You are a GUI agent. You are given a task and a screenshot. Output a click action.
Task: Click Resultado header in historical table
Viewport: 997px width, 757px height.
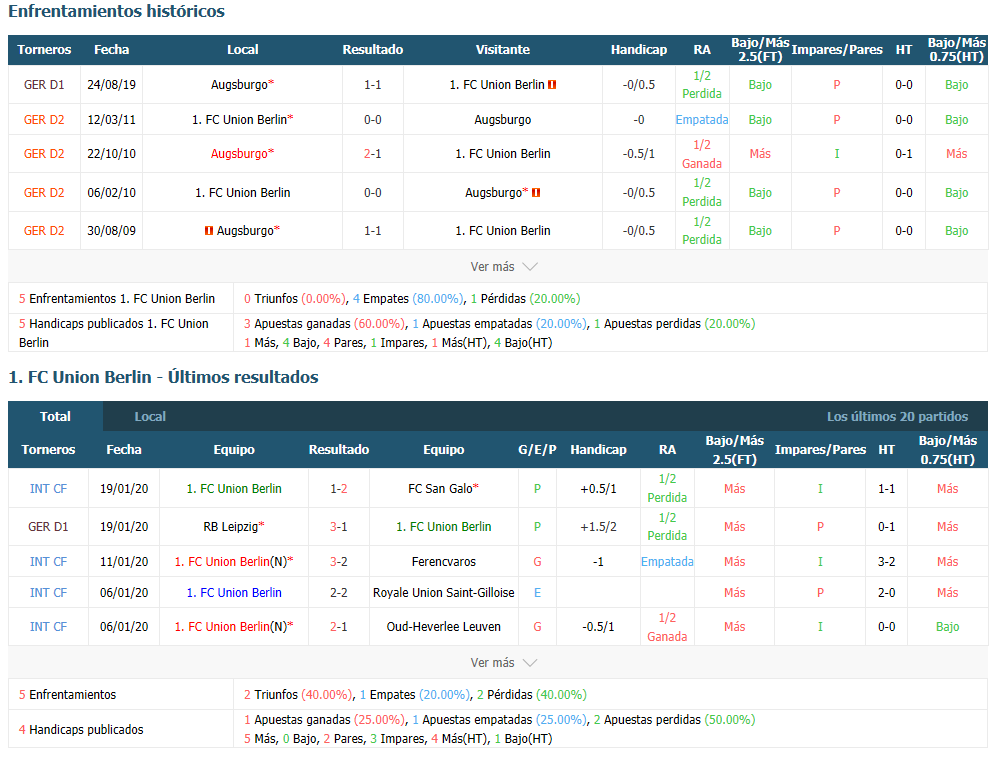(x=373, y=50)
